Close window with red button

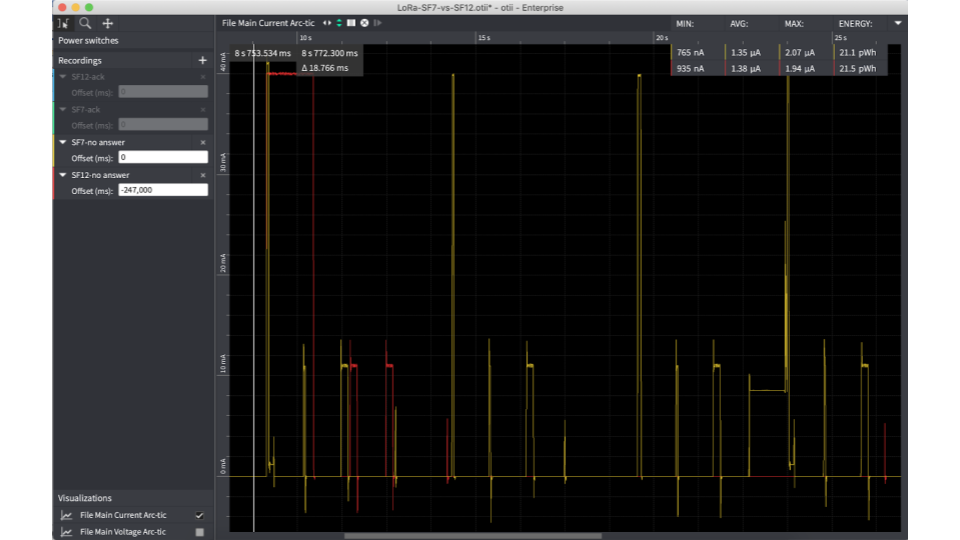pos(62,7)
